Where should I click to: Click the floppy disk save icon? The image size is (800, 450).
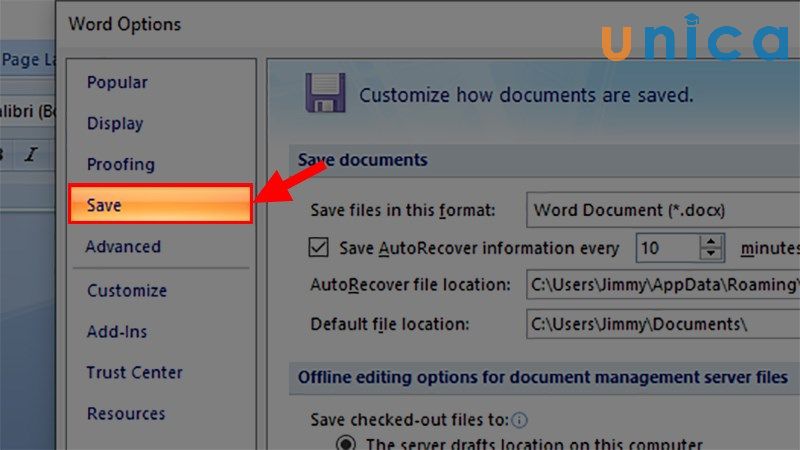(x=325, y=93)
